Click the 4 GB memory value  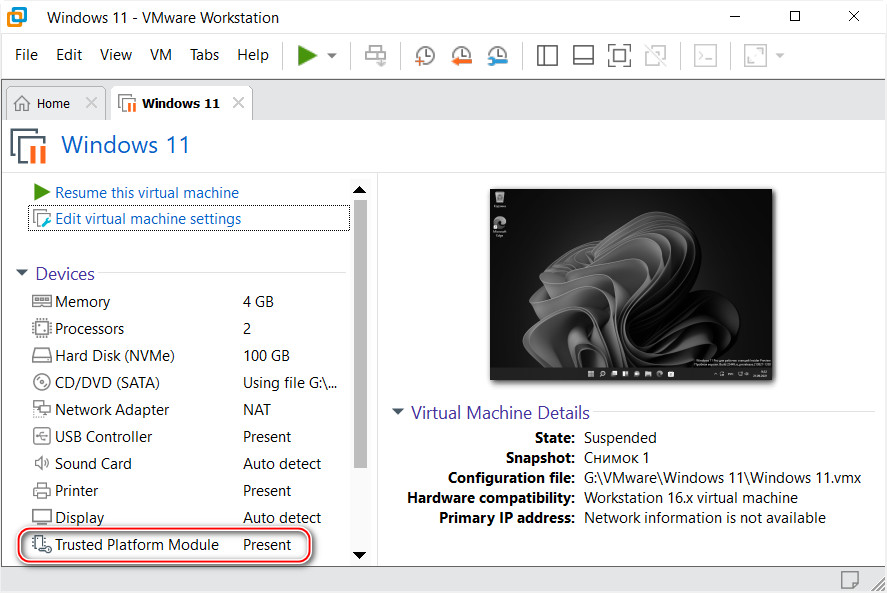(x=258, y=302)
